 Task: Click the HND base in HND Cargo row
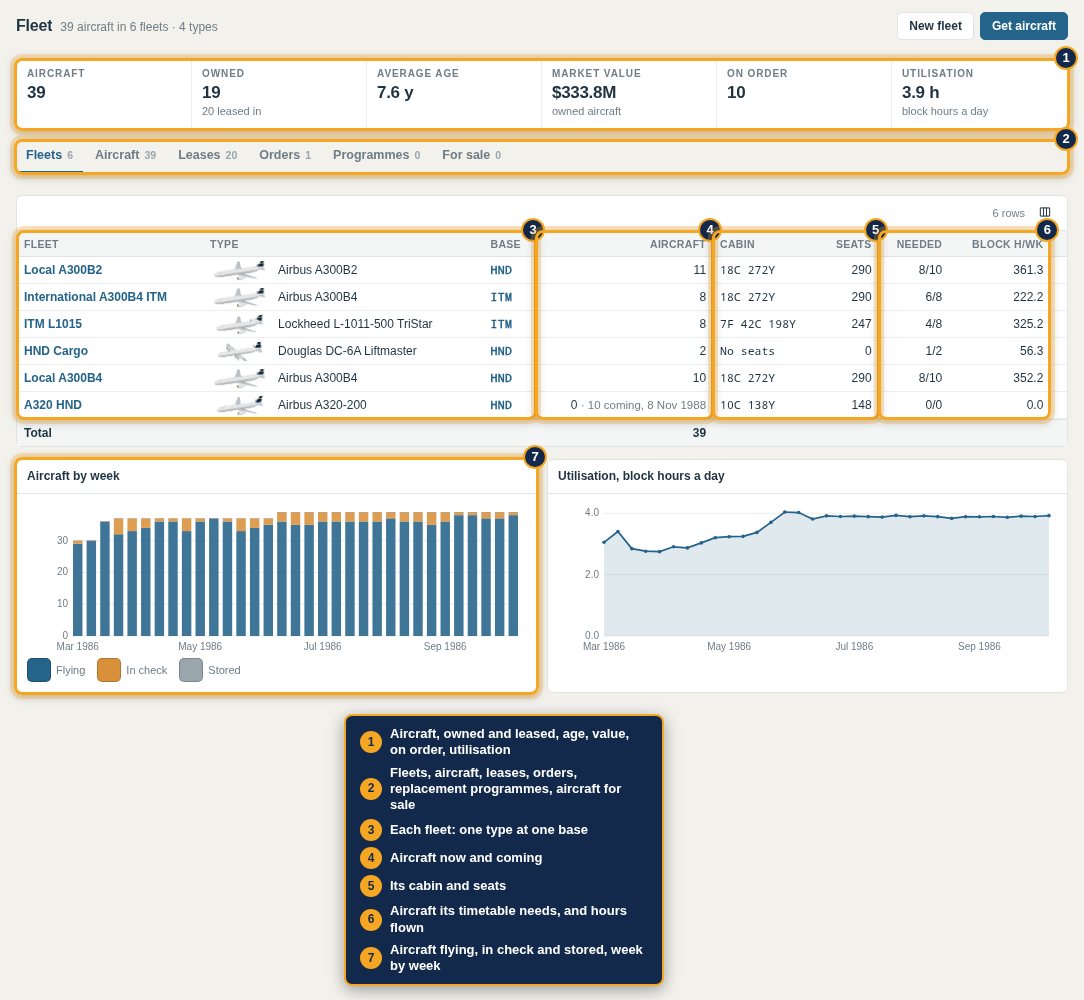click(501, 351)
